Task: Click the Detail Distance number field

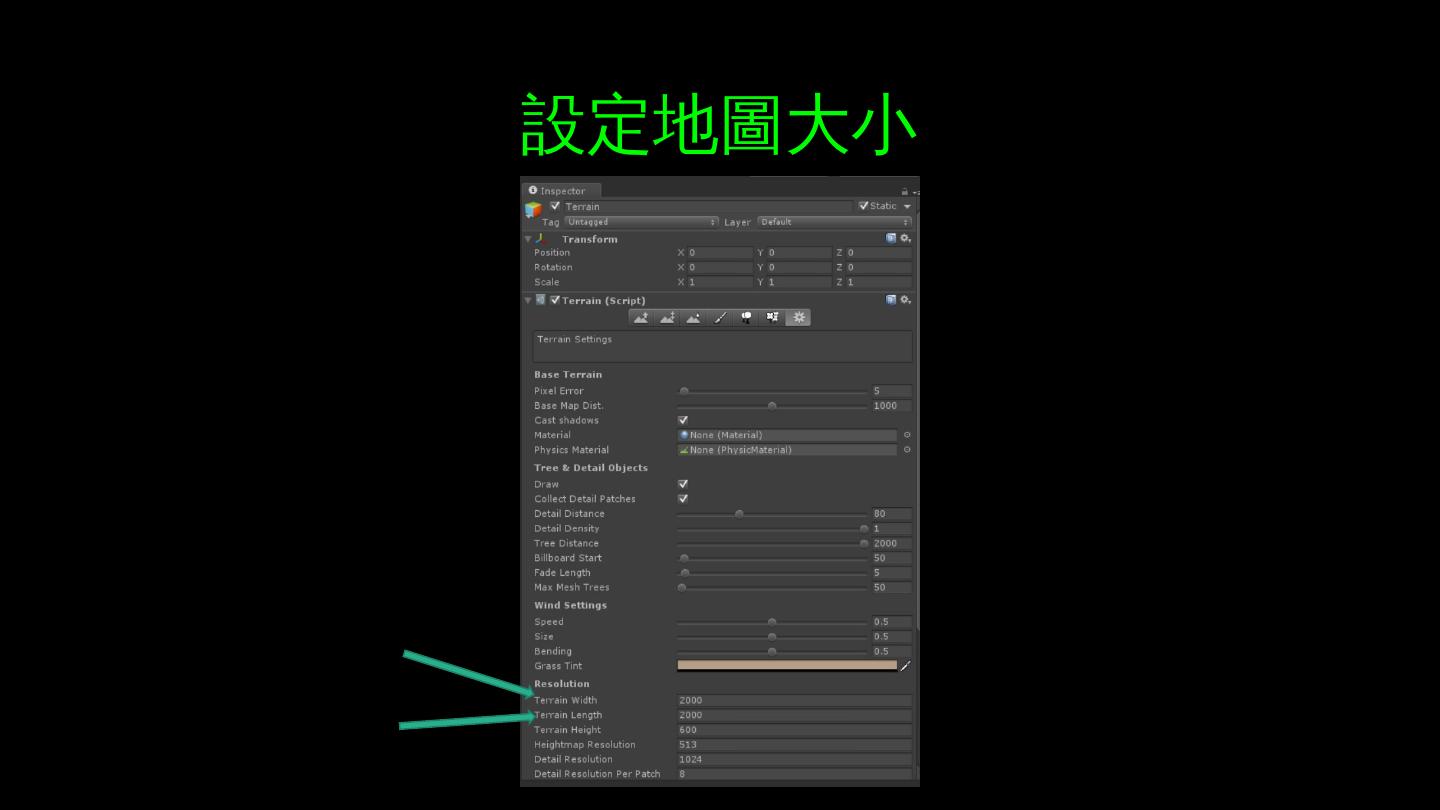Action: pos(892,514)
